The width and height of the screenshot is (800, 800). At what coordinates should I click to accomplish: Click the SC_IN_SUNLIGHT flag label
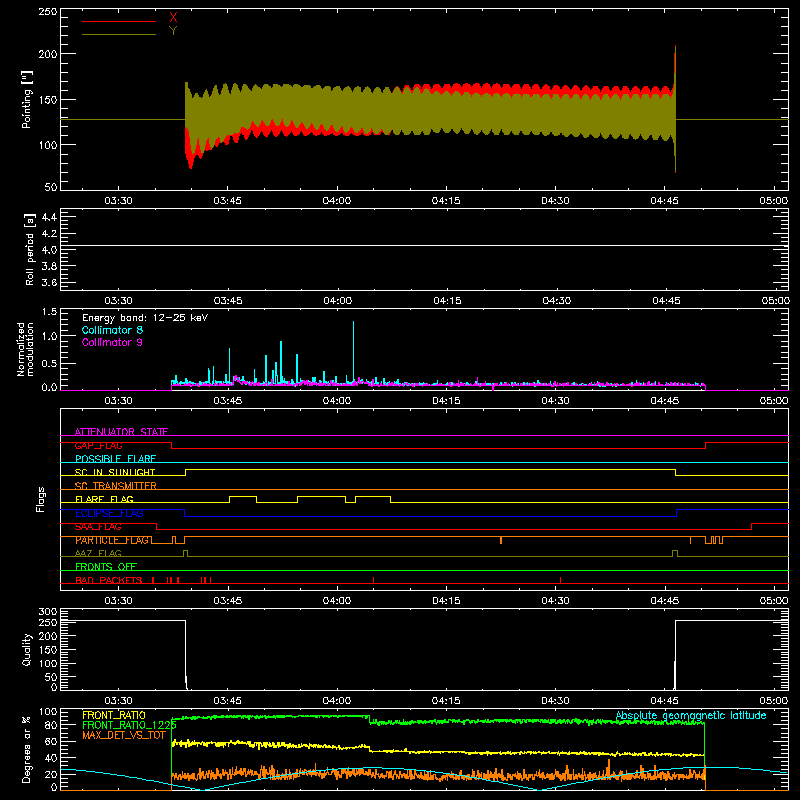115,472
